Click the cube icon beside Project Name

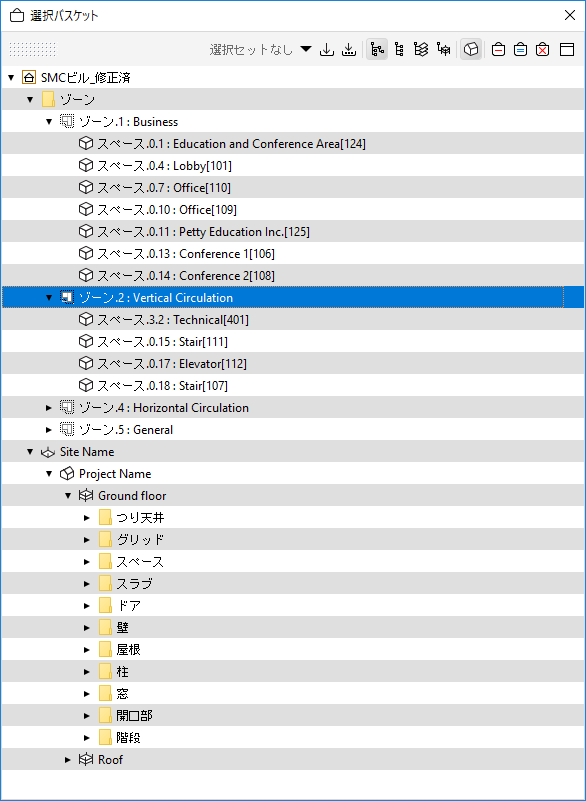[67, 474]
